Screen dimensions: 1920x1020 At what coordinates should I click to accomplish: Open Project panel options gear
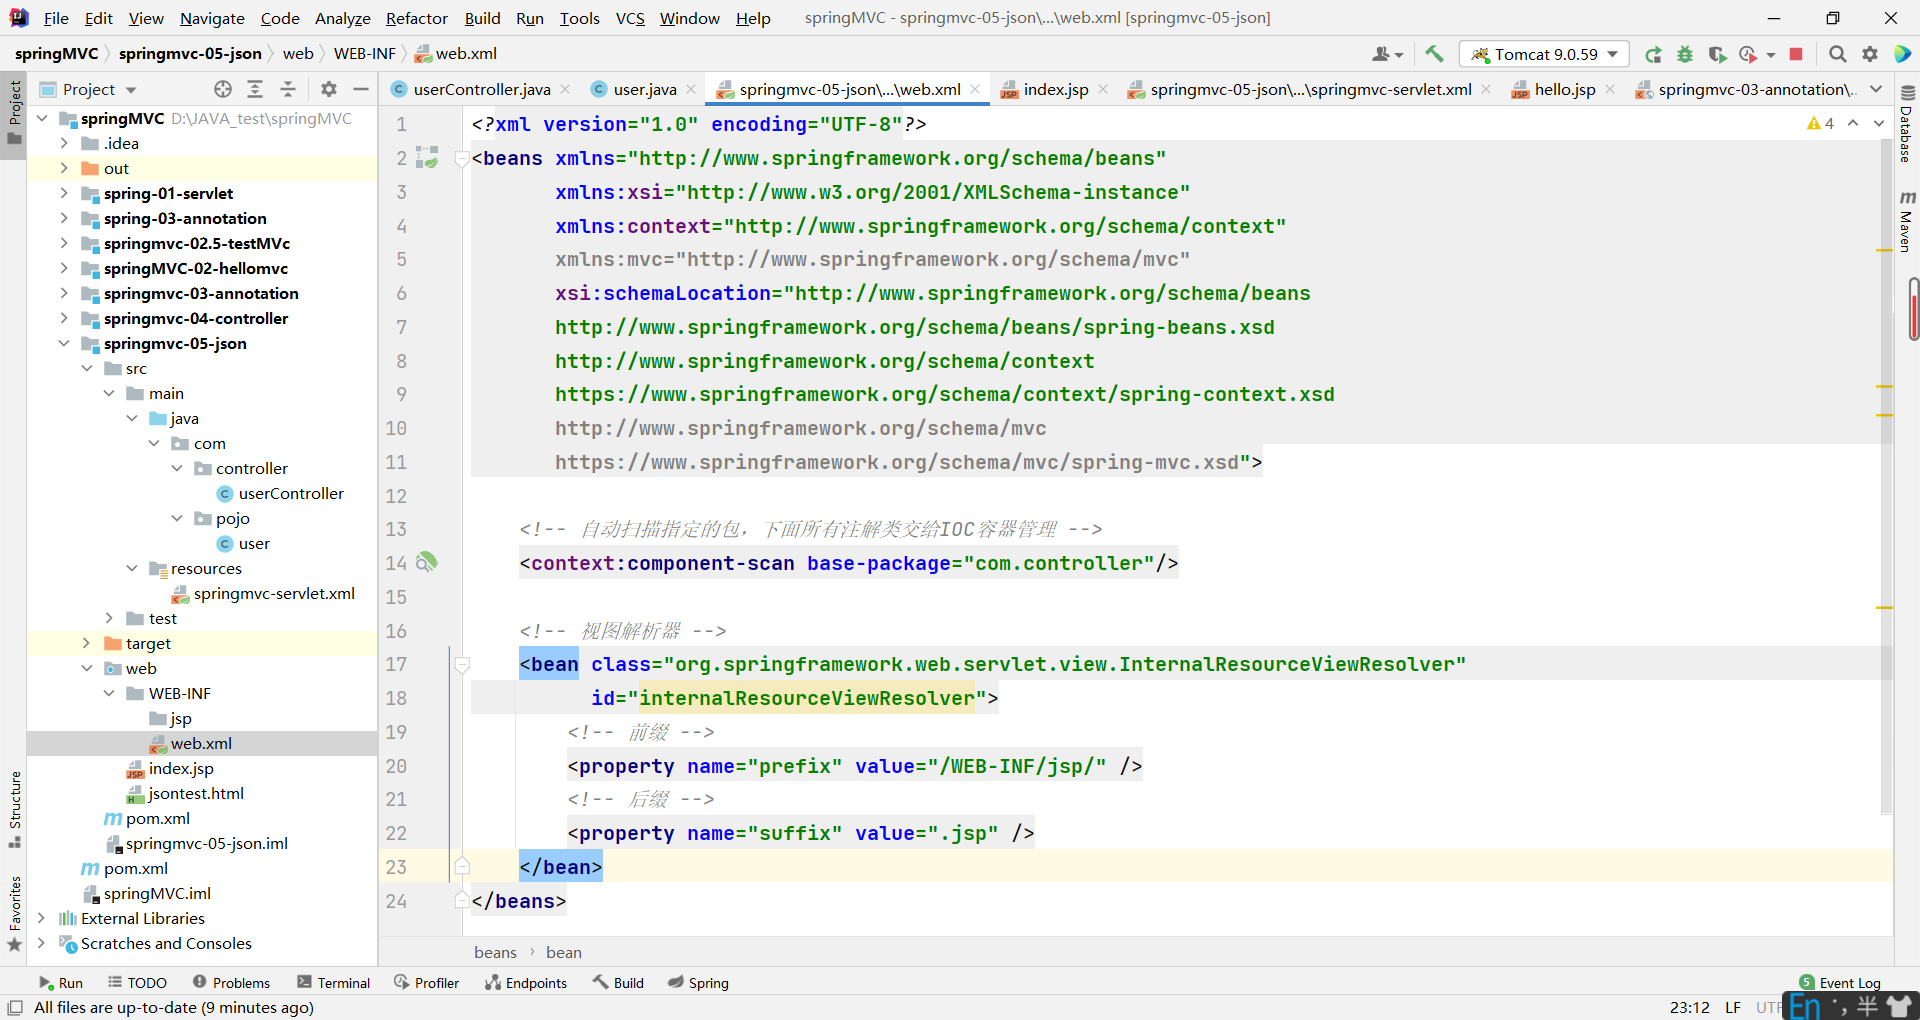pyautogui.click(x=329, y=89)
